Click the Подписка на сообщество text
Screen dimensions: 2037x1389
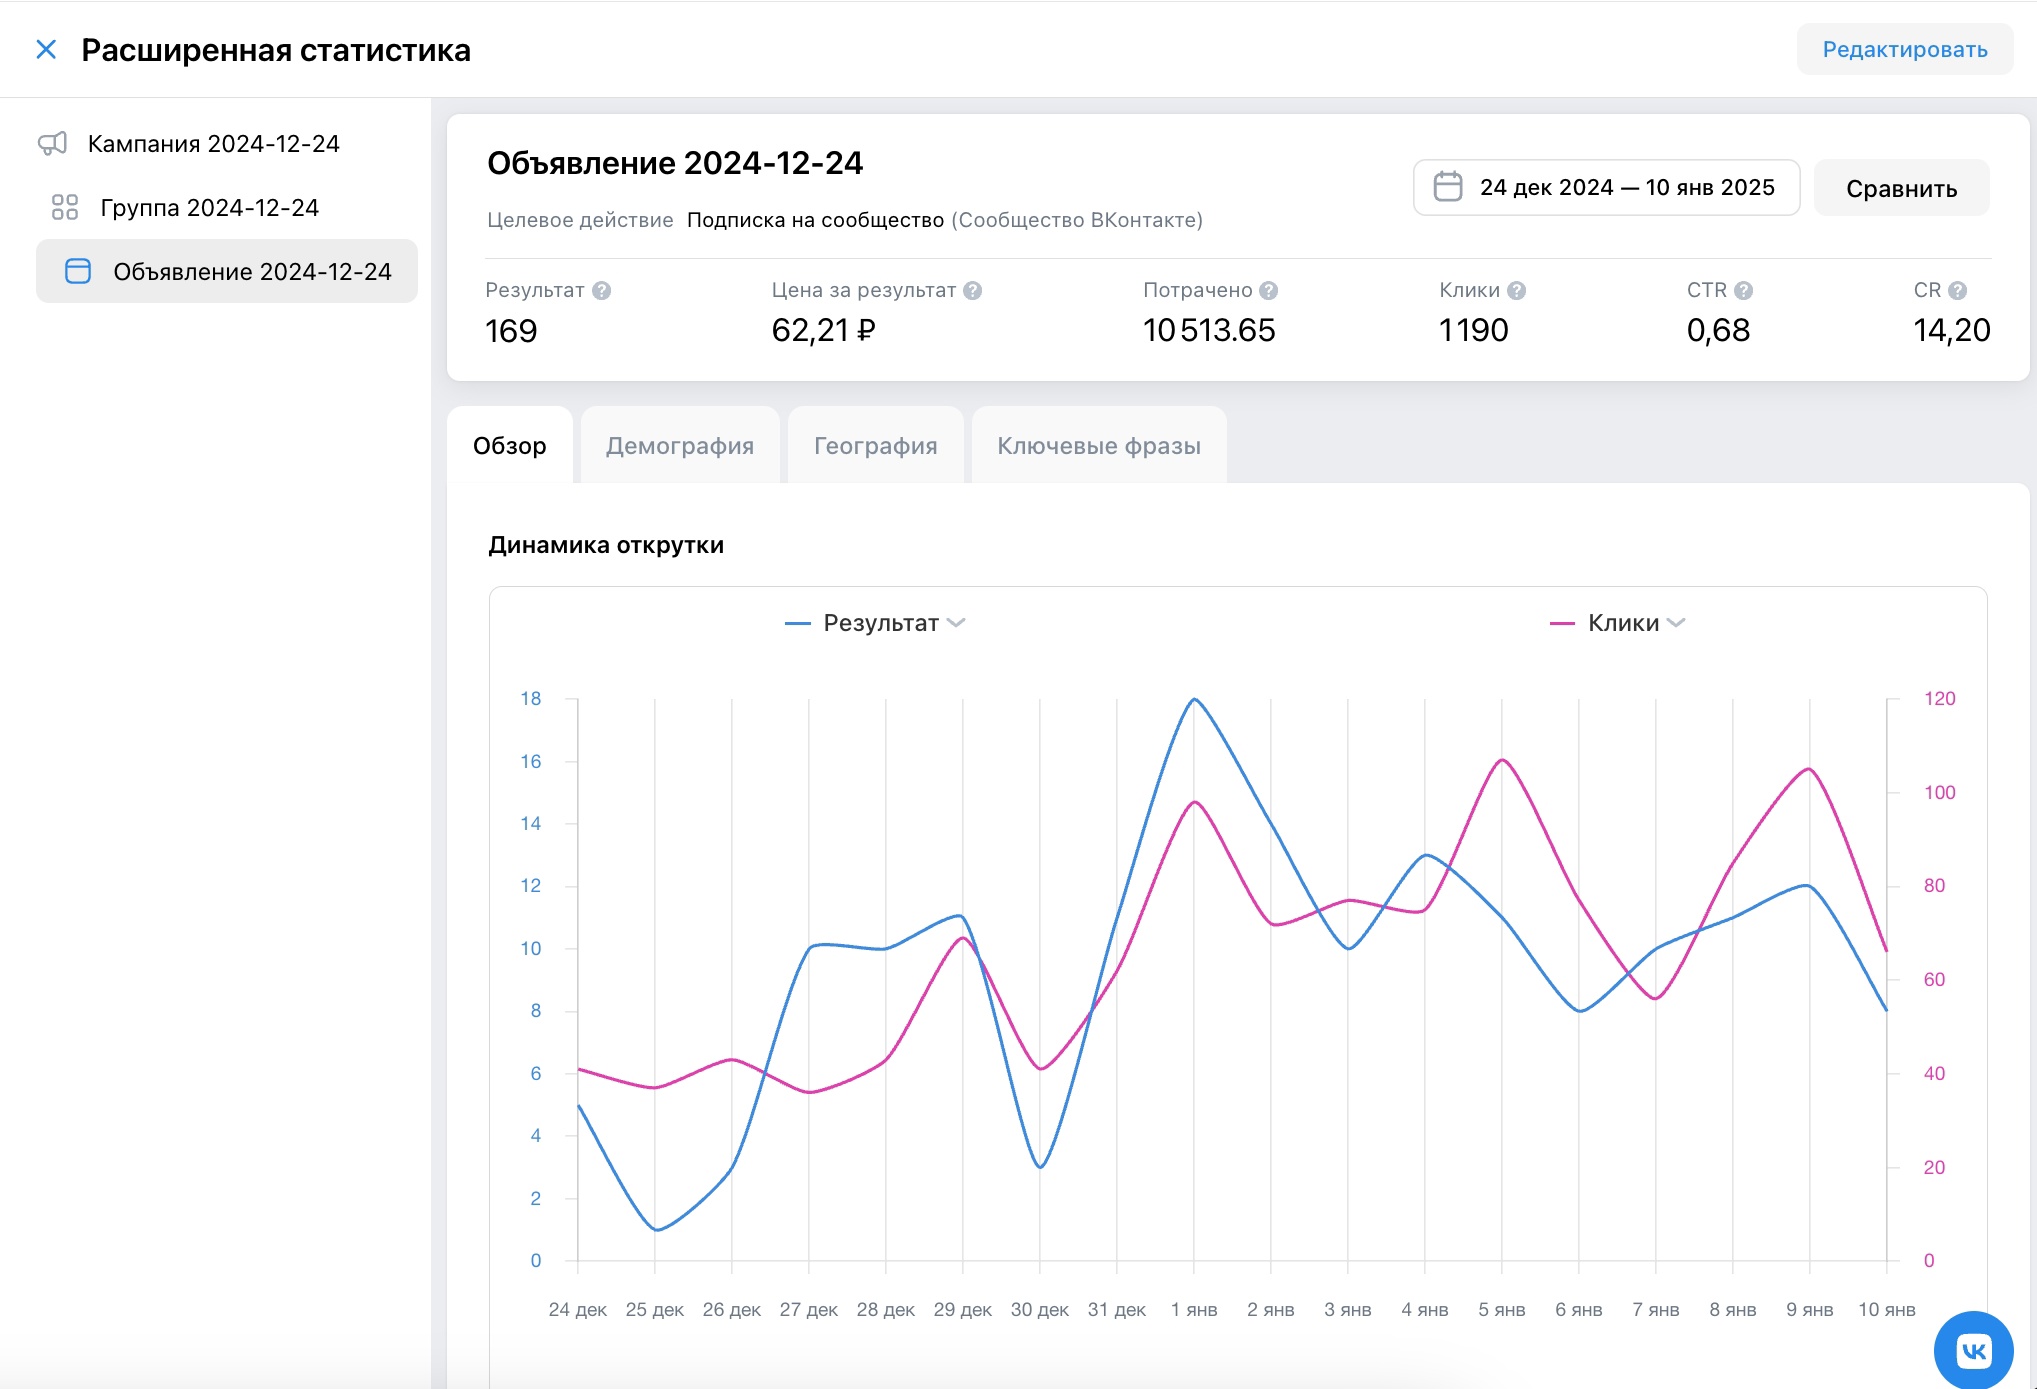coord(815,220)
